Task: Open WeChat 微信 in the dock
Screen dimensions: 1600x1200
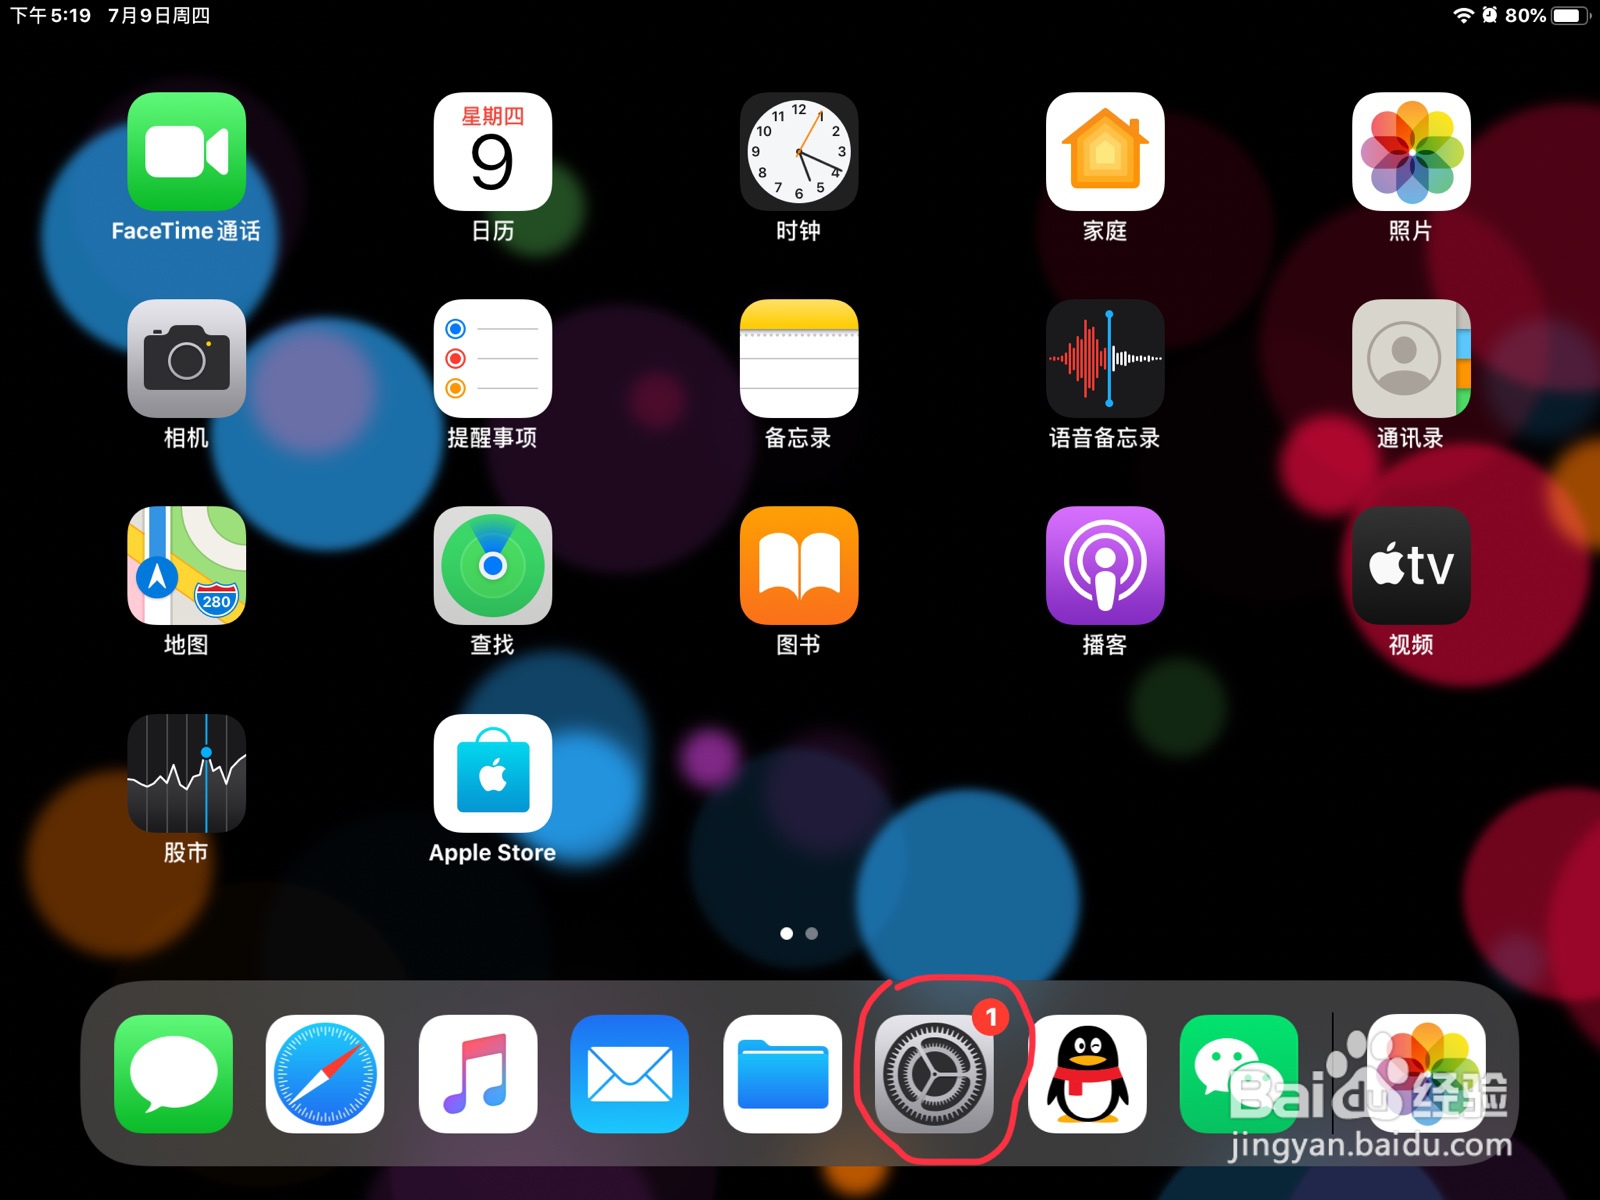Action: pos(1239,1075)
